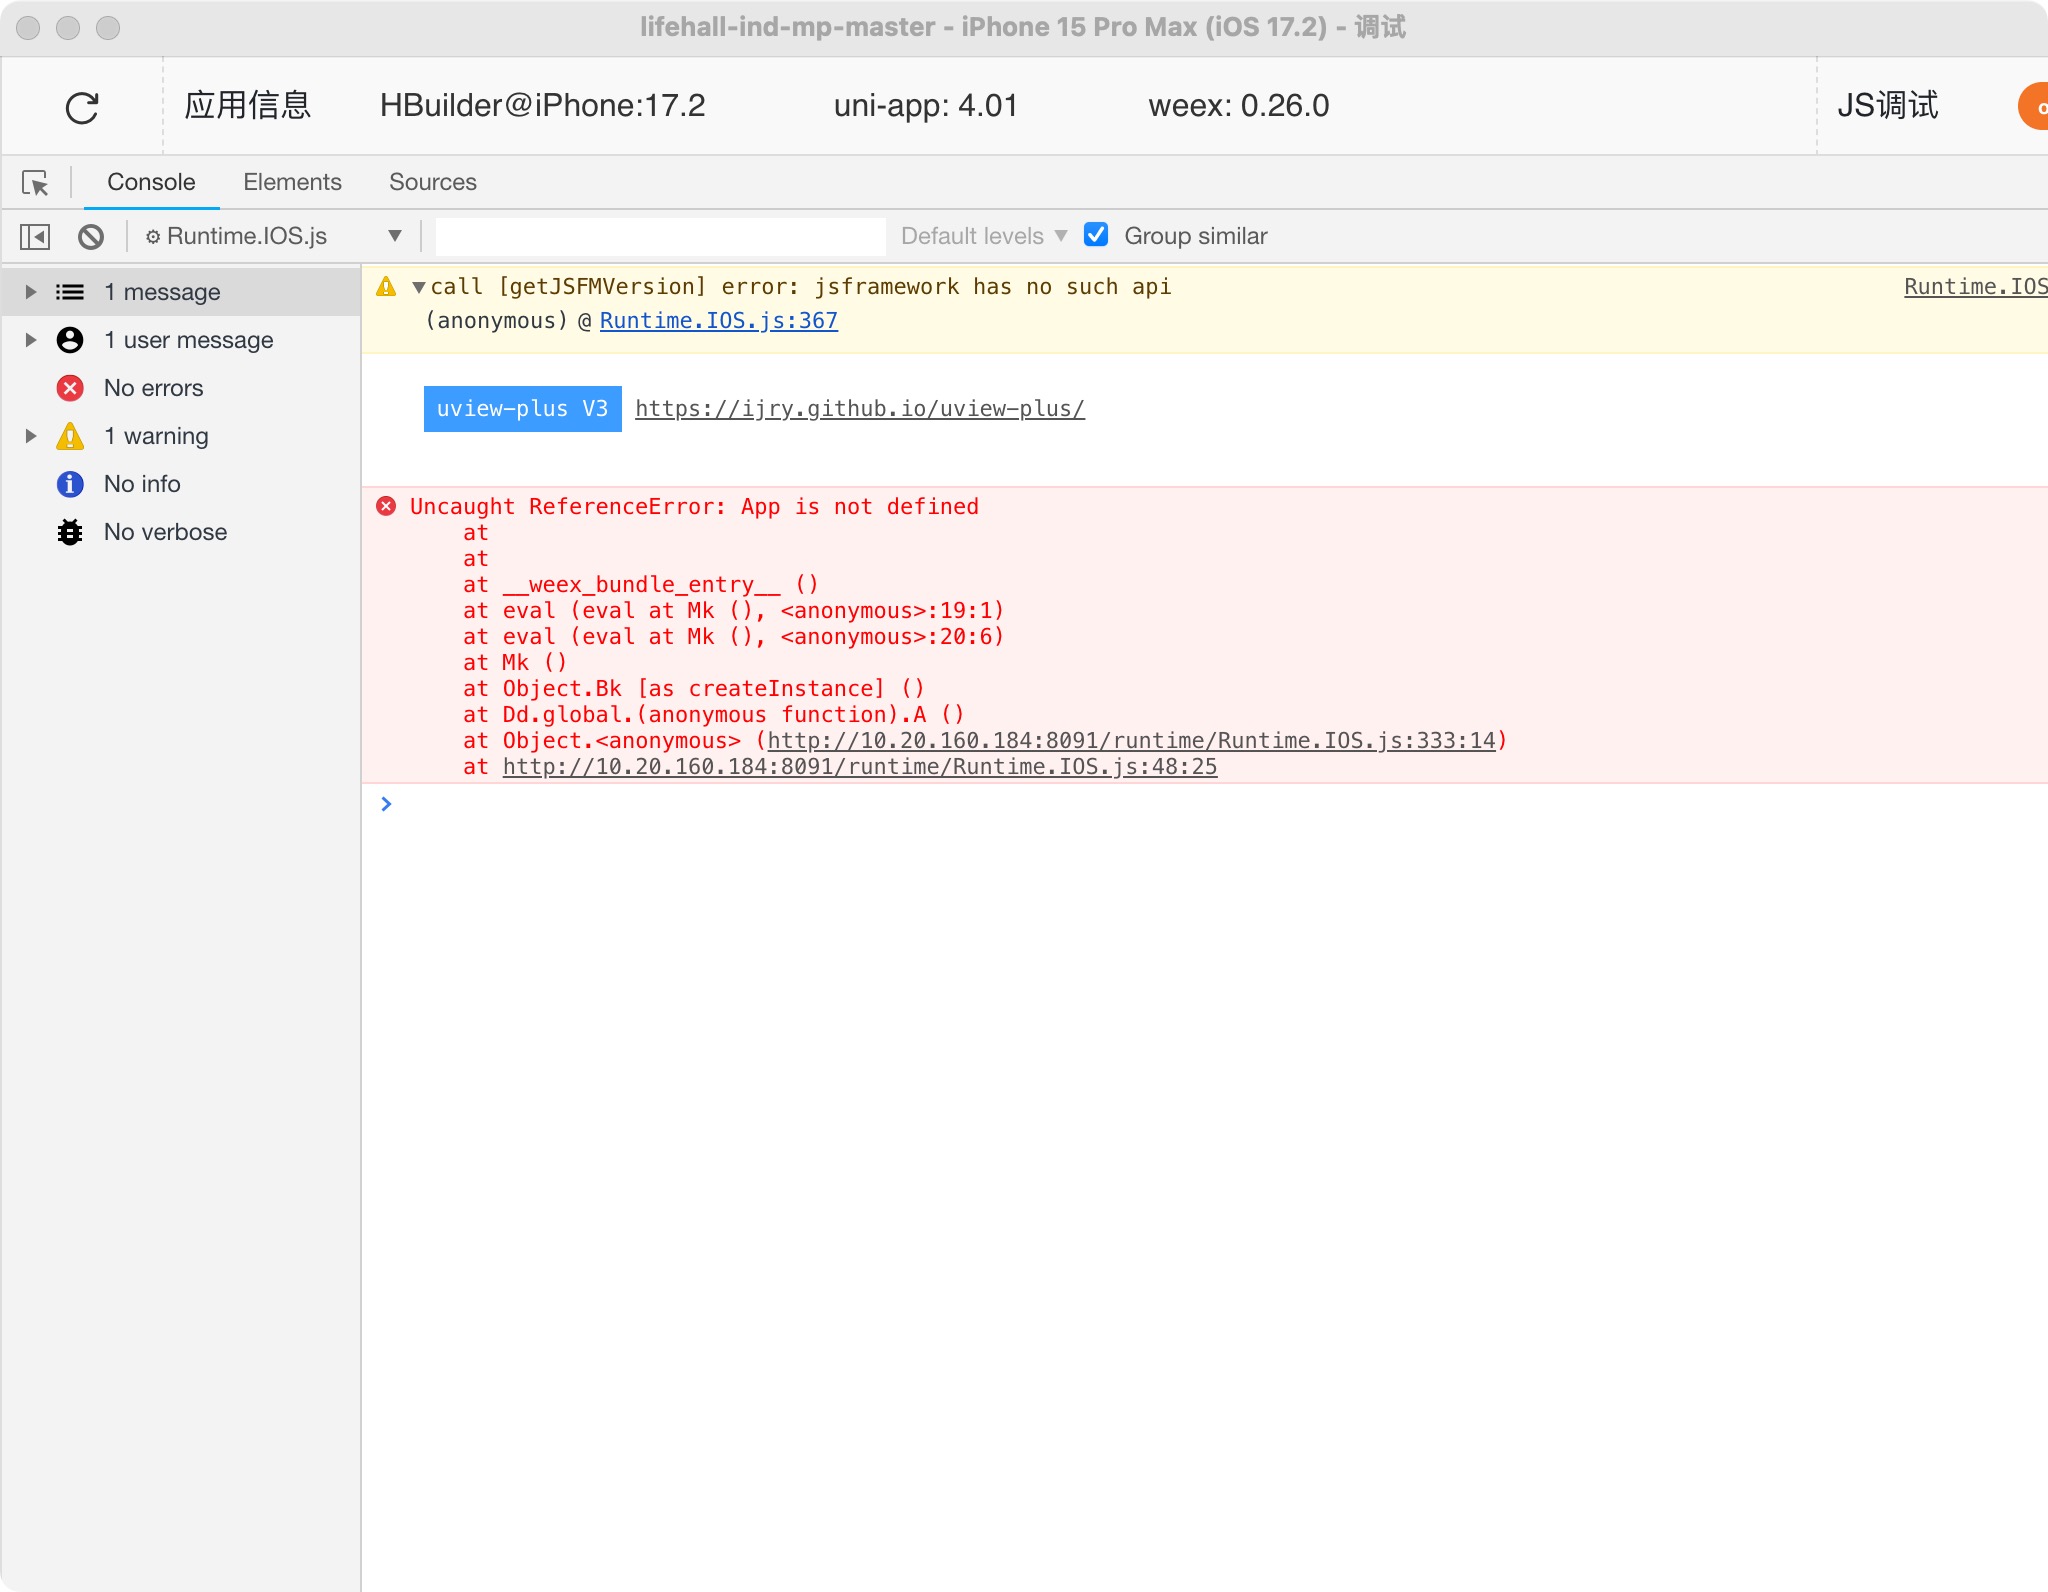2048x1592 pixels.
Task: Click the console filter input field
Action: pyautogui.click(x=660, y=236)
